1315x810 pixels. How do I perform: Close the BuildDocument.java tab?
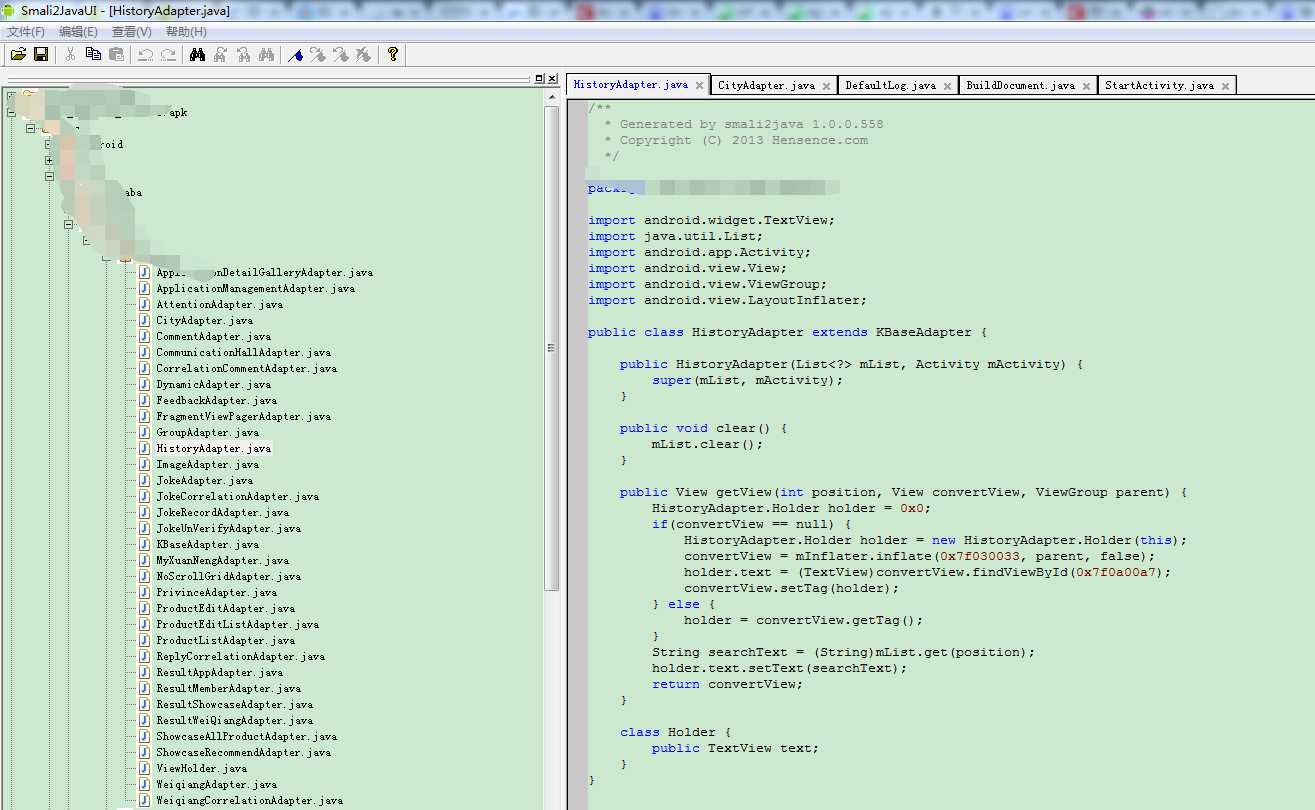1086,86
